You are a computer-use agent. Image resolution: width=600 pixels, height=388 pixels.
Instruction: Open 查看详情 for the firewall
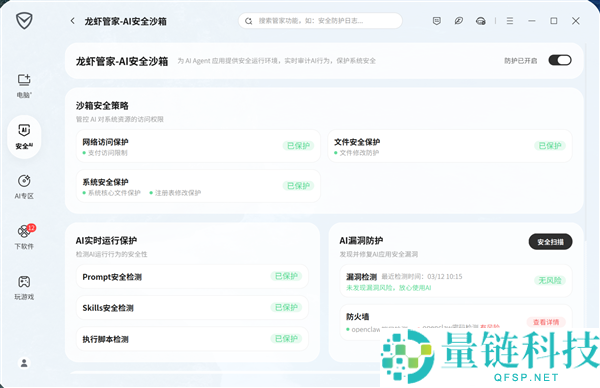tap(546, 322)
